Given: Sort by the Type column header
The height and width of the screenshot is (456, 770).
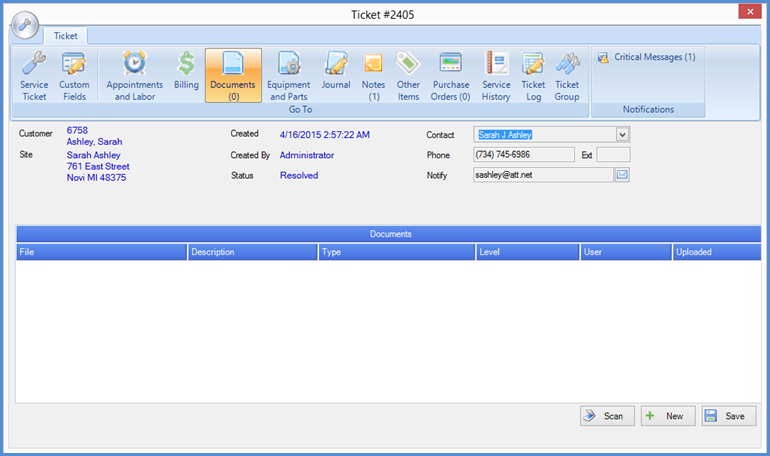Looking at the screenshot, I should click(397, 252).
